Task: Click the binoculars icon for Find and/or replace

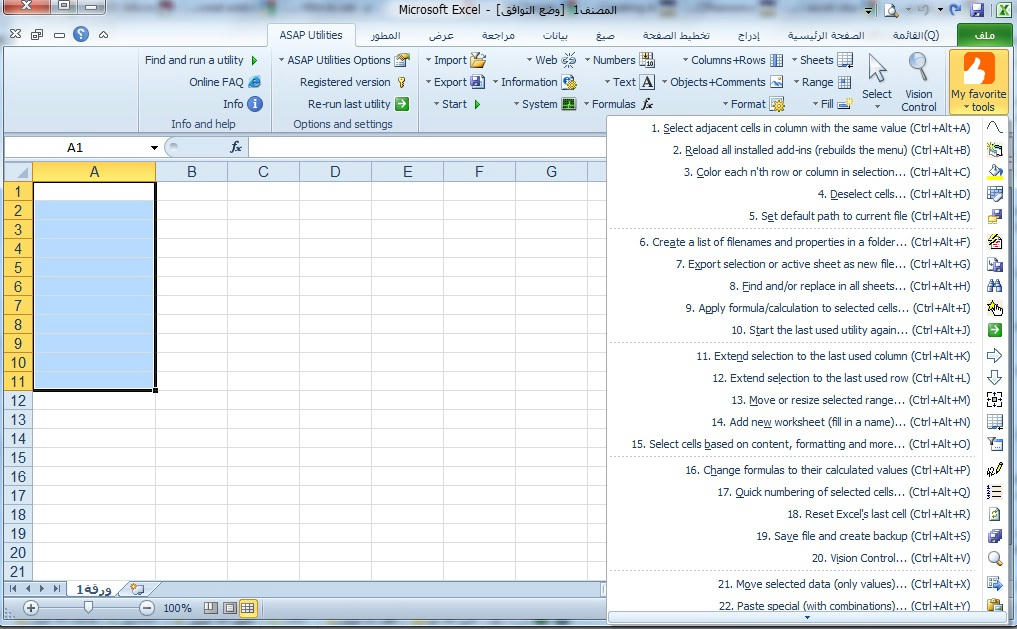Action: [994, 286]
